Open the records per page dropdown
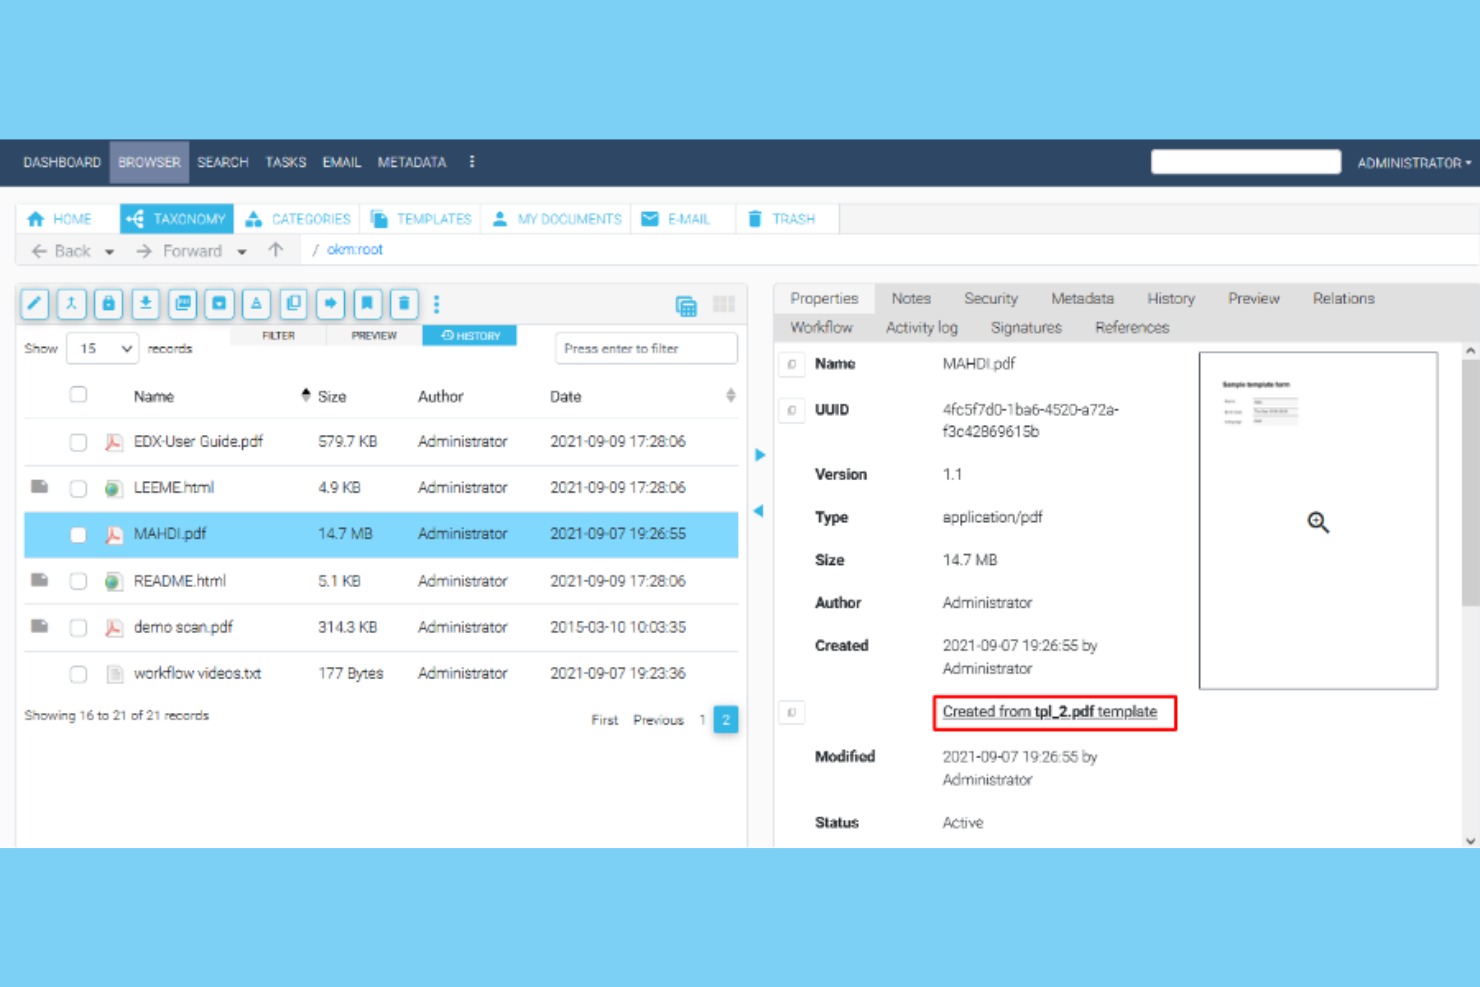 (x=102, y=348)
